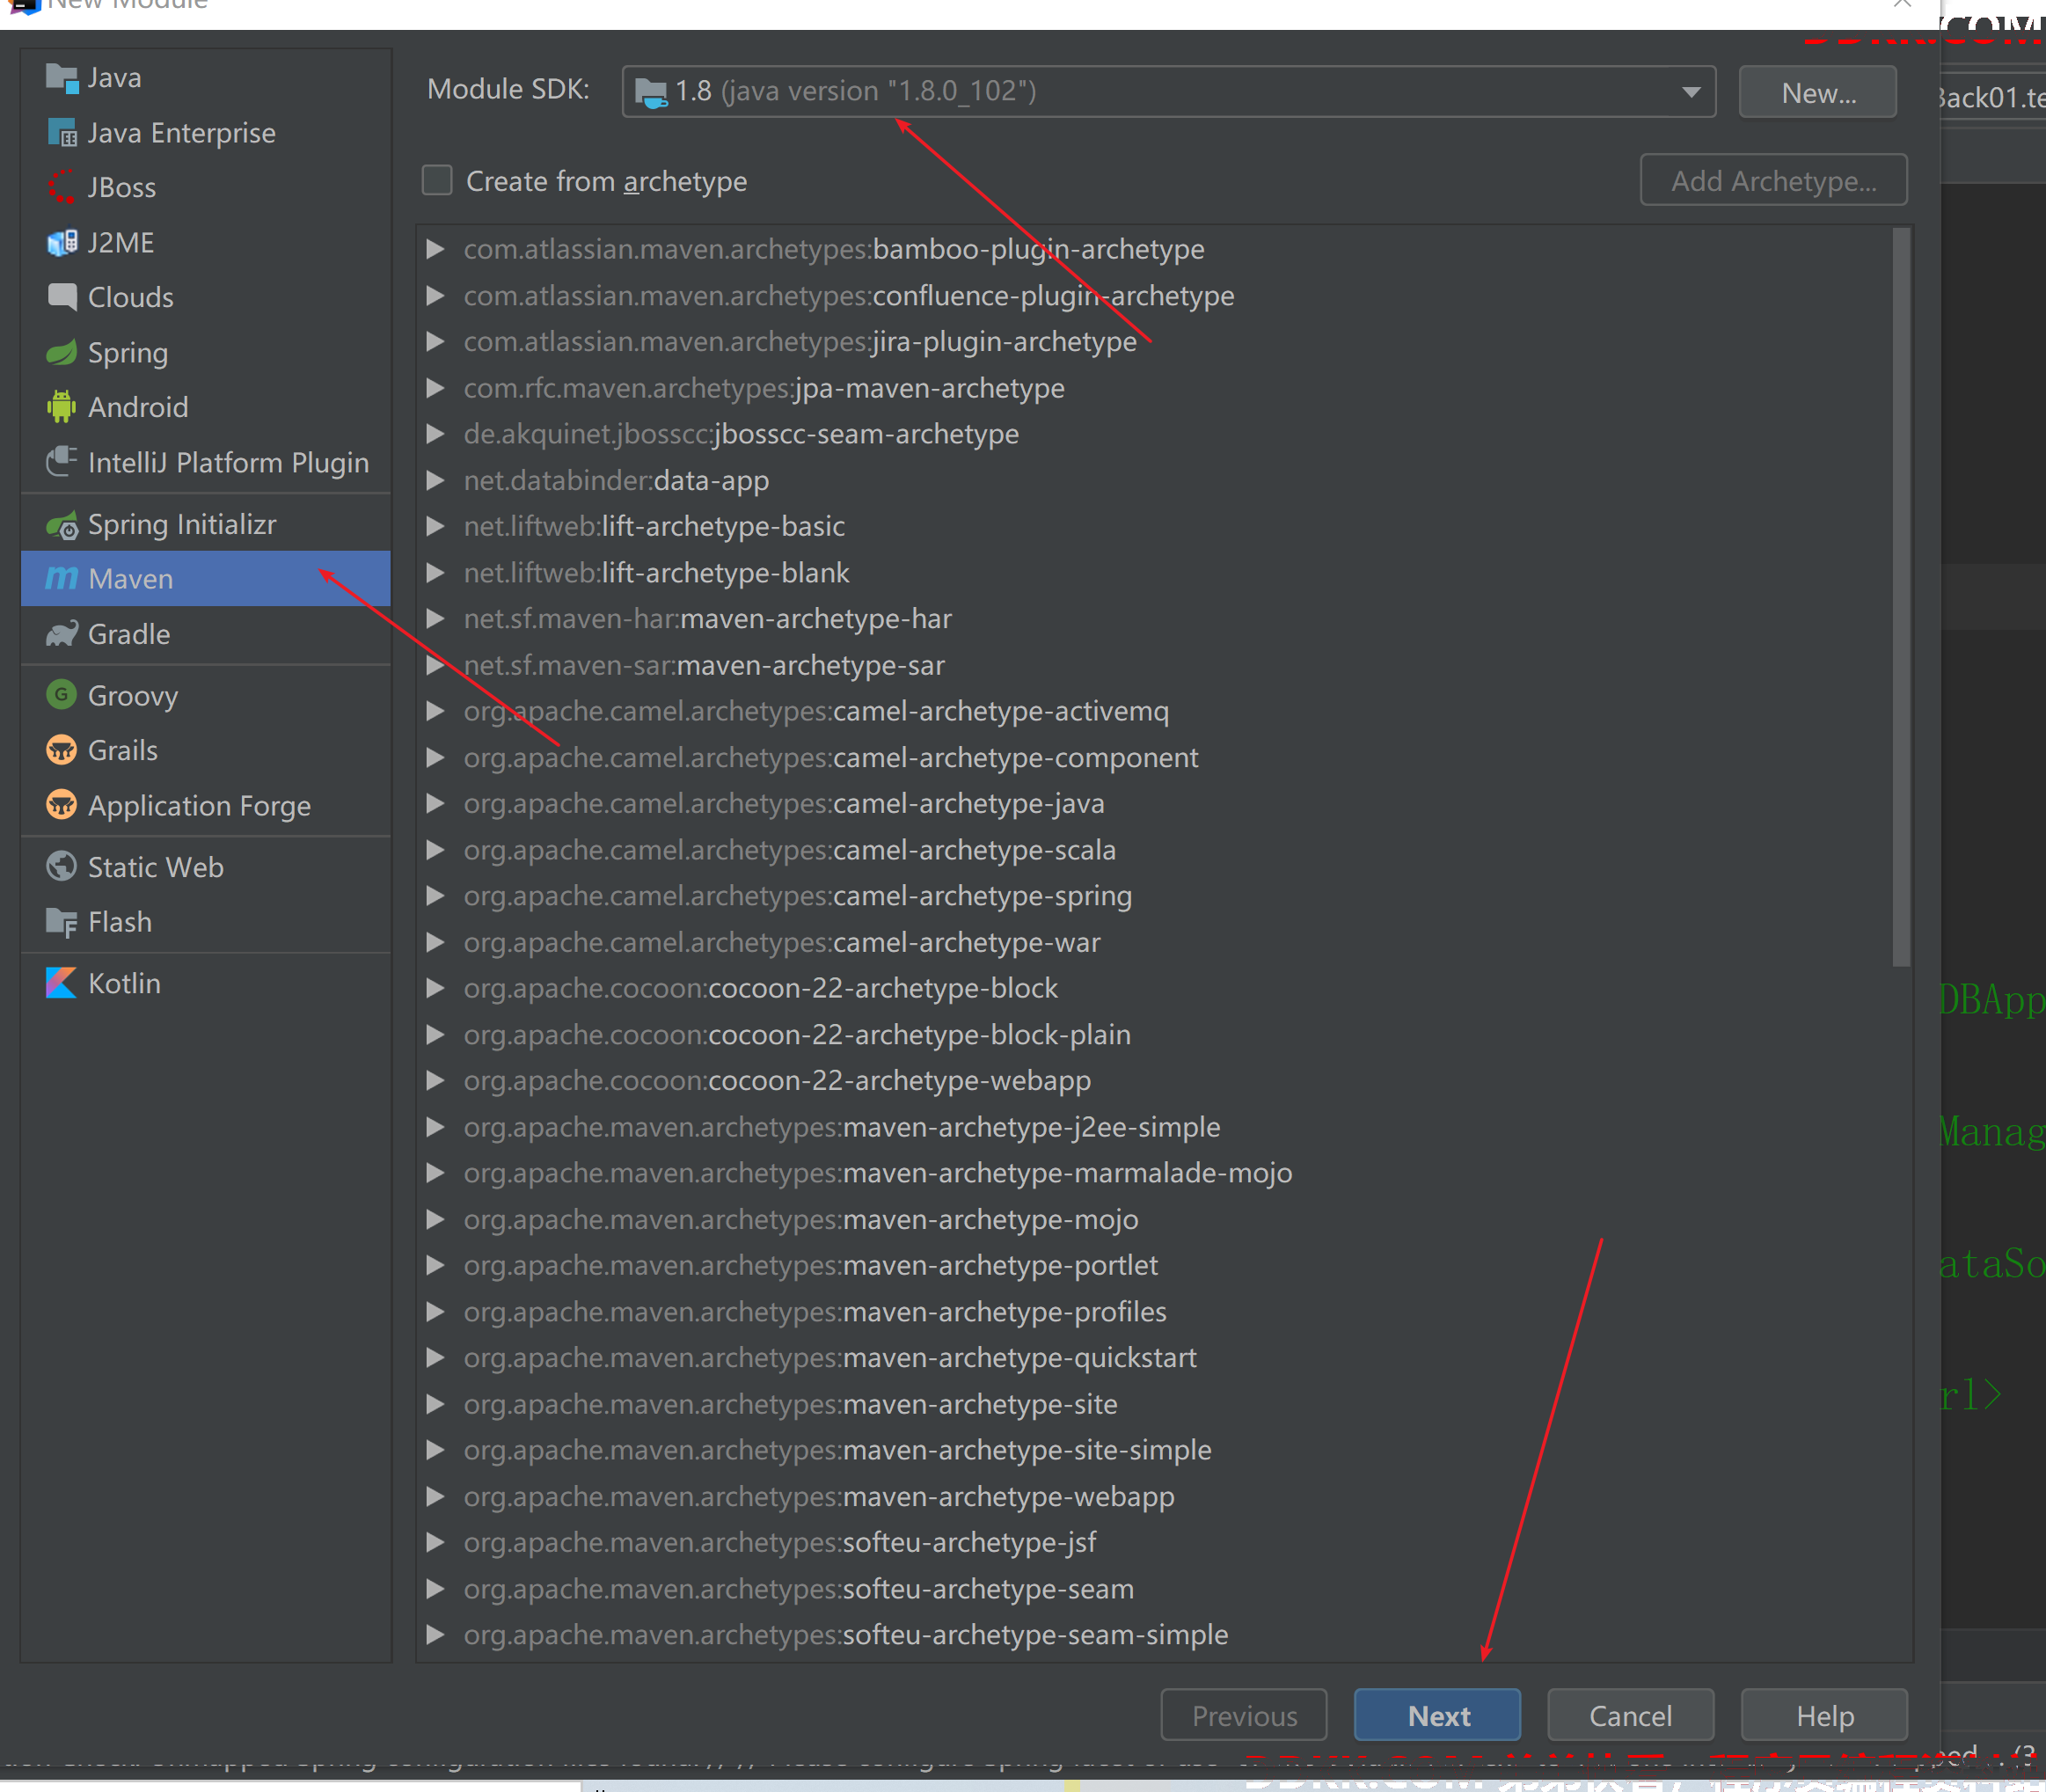This screenshot has width=2046, height=1792.
Task: Select the Java module type icon
Action: click(62, 78)
